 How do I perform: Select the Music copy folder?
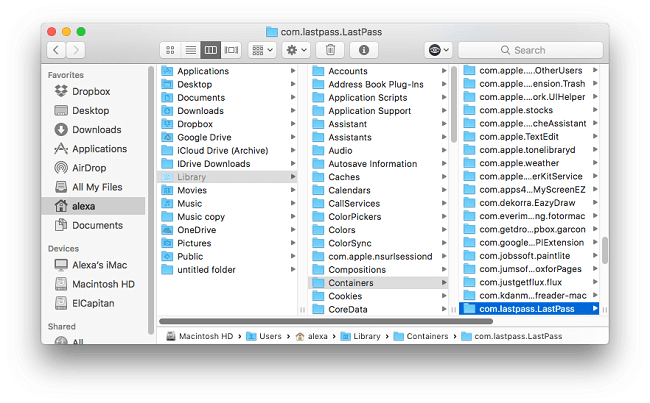(x=228, y=217)
